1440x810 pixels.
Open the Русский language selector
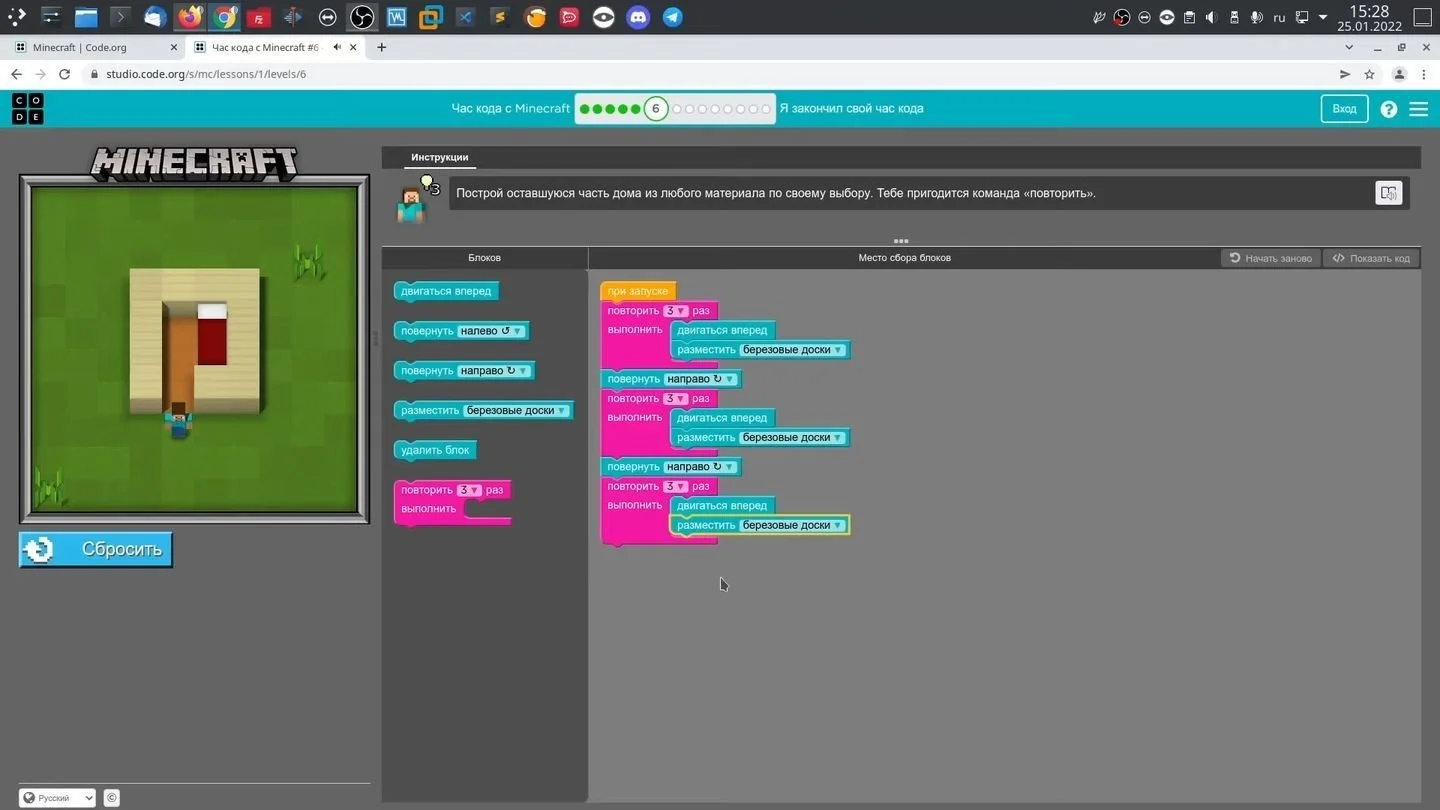tap(57, 798)
